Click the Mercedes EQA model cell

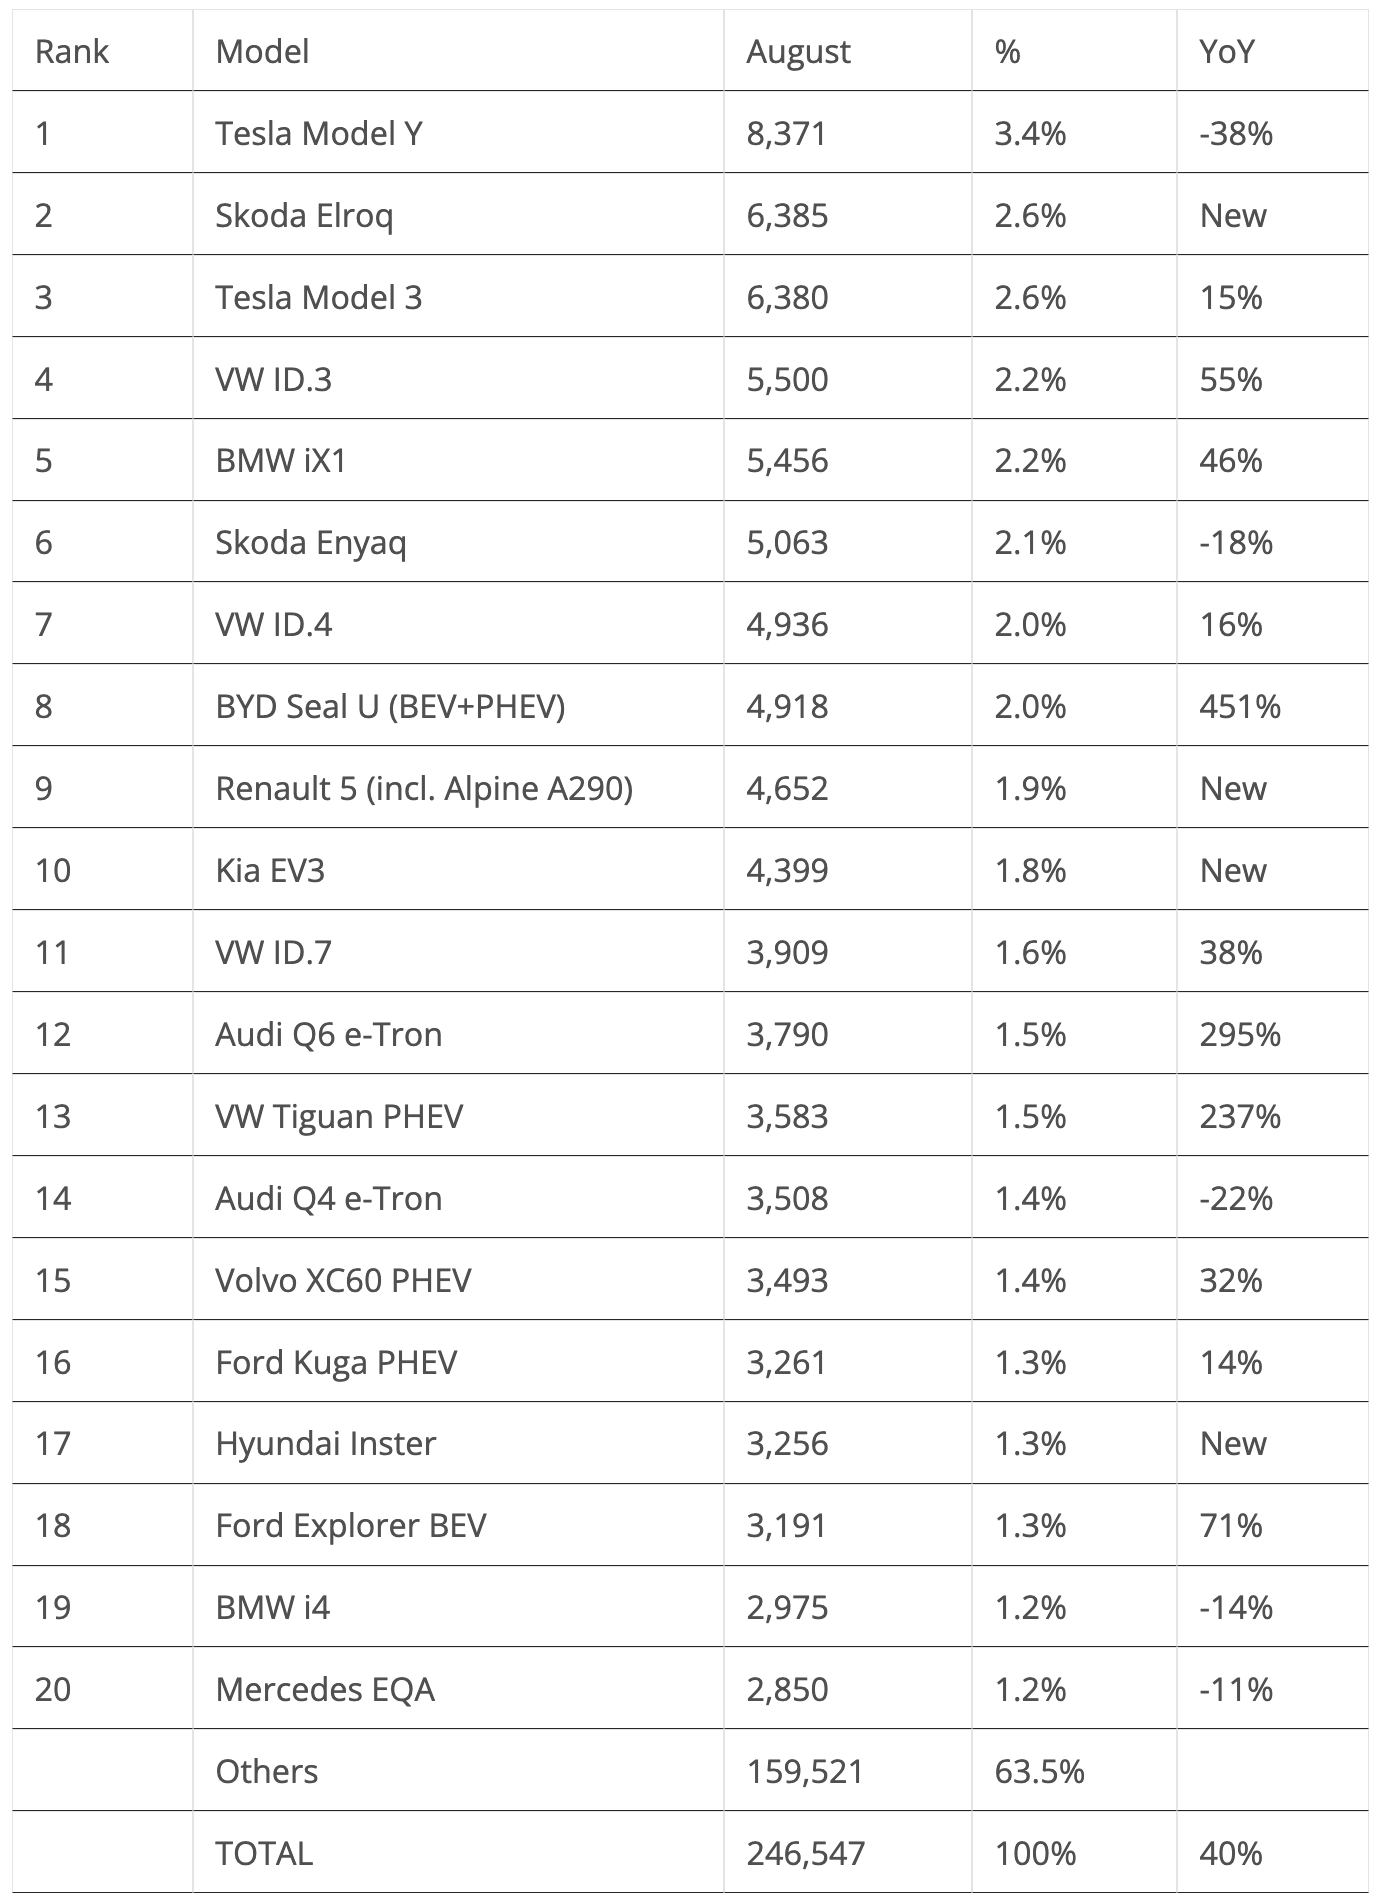325,1690
